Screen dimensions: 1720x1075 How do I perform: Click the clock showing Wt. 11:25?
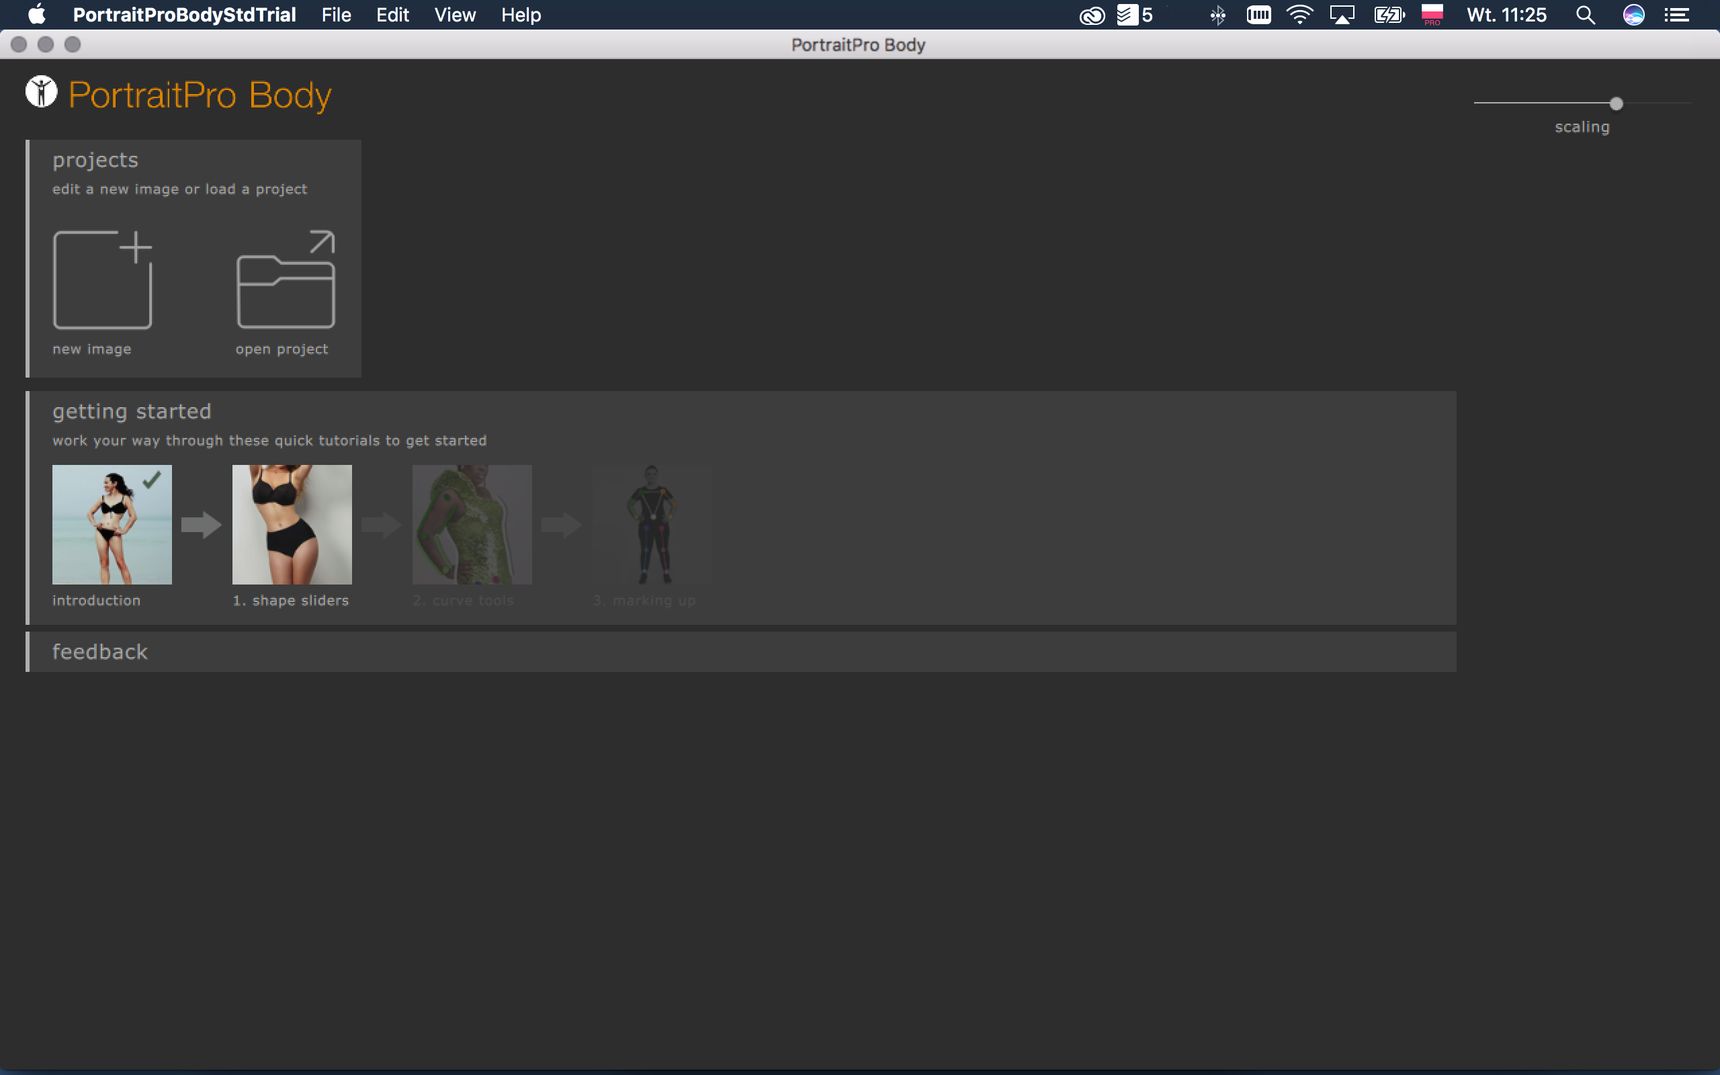(x=1506, y=15)
